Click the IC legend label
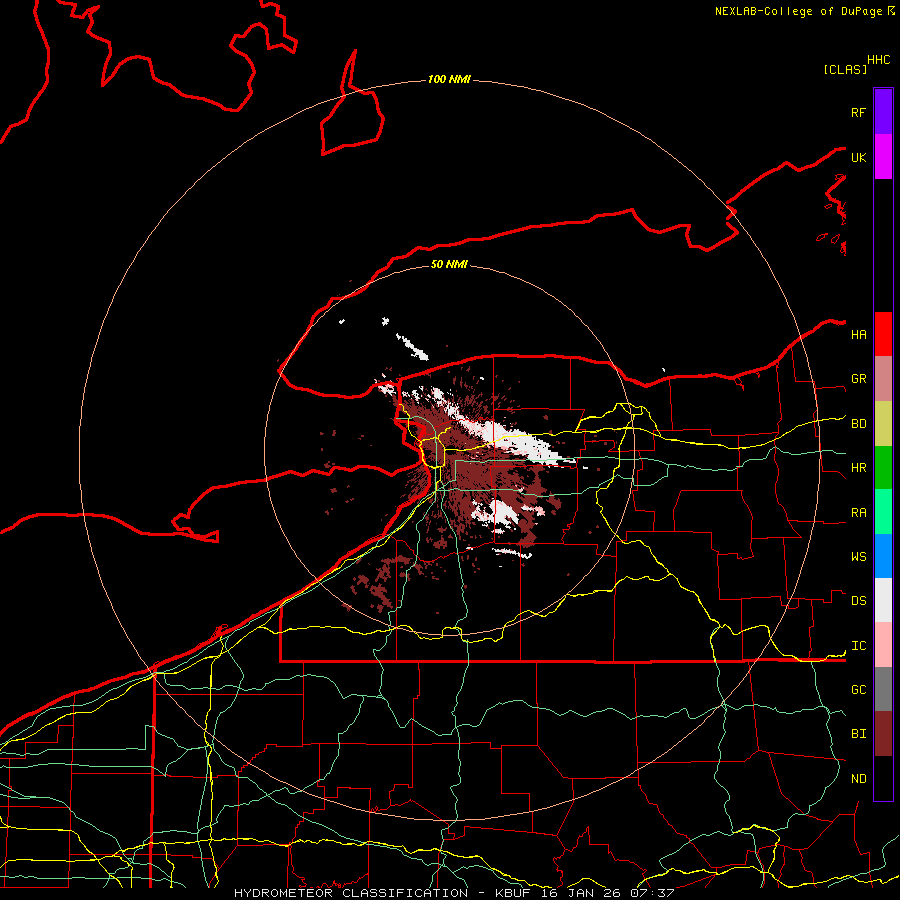The width and height of the screenshot is (900, 900). [858, 646]
